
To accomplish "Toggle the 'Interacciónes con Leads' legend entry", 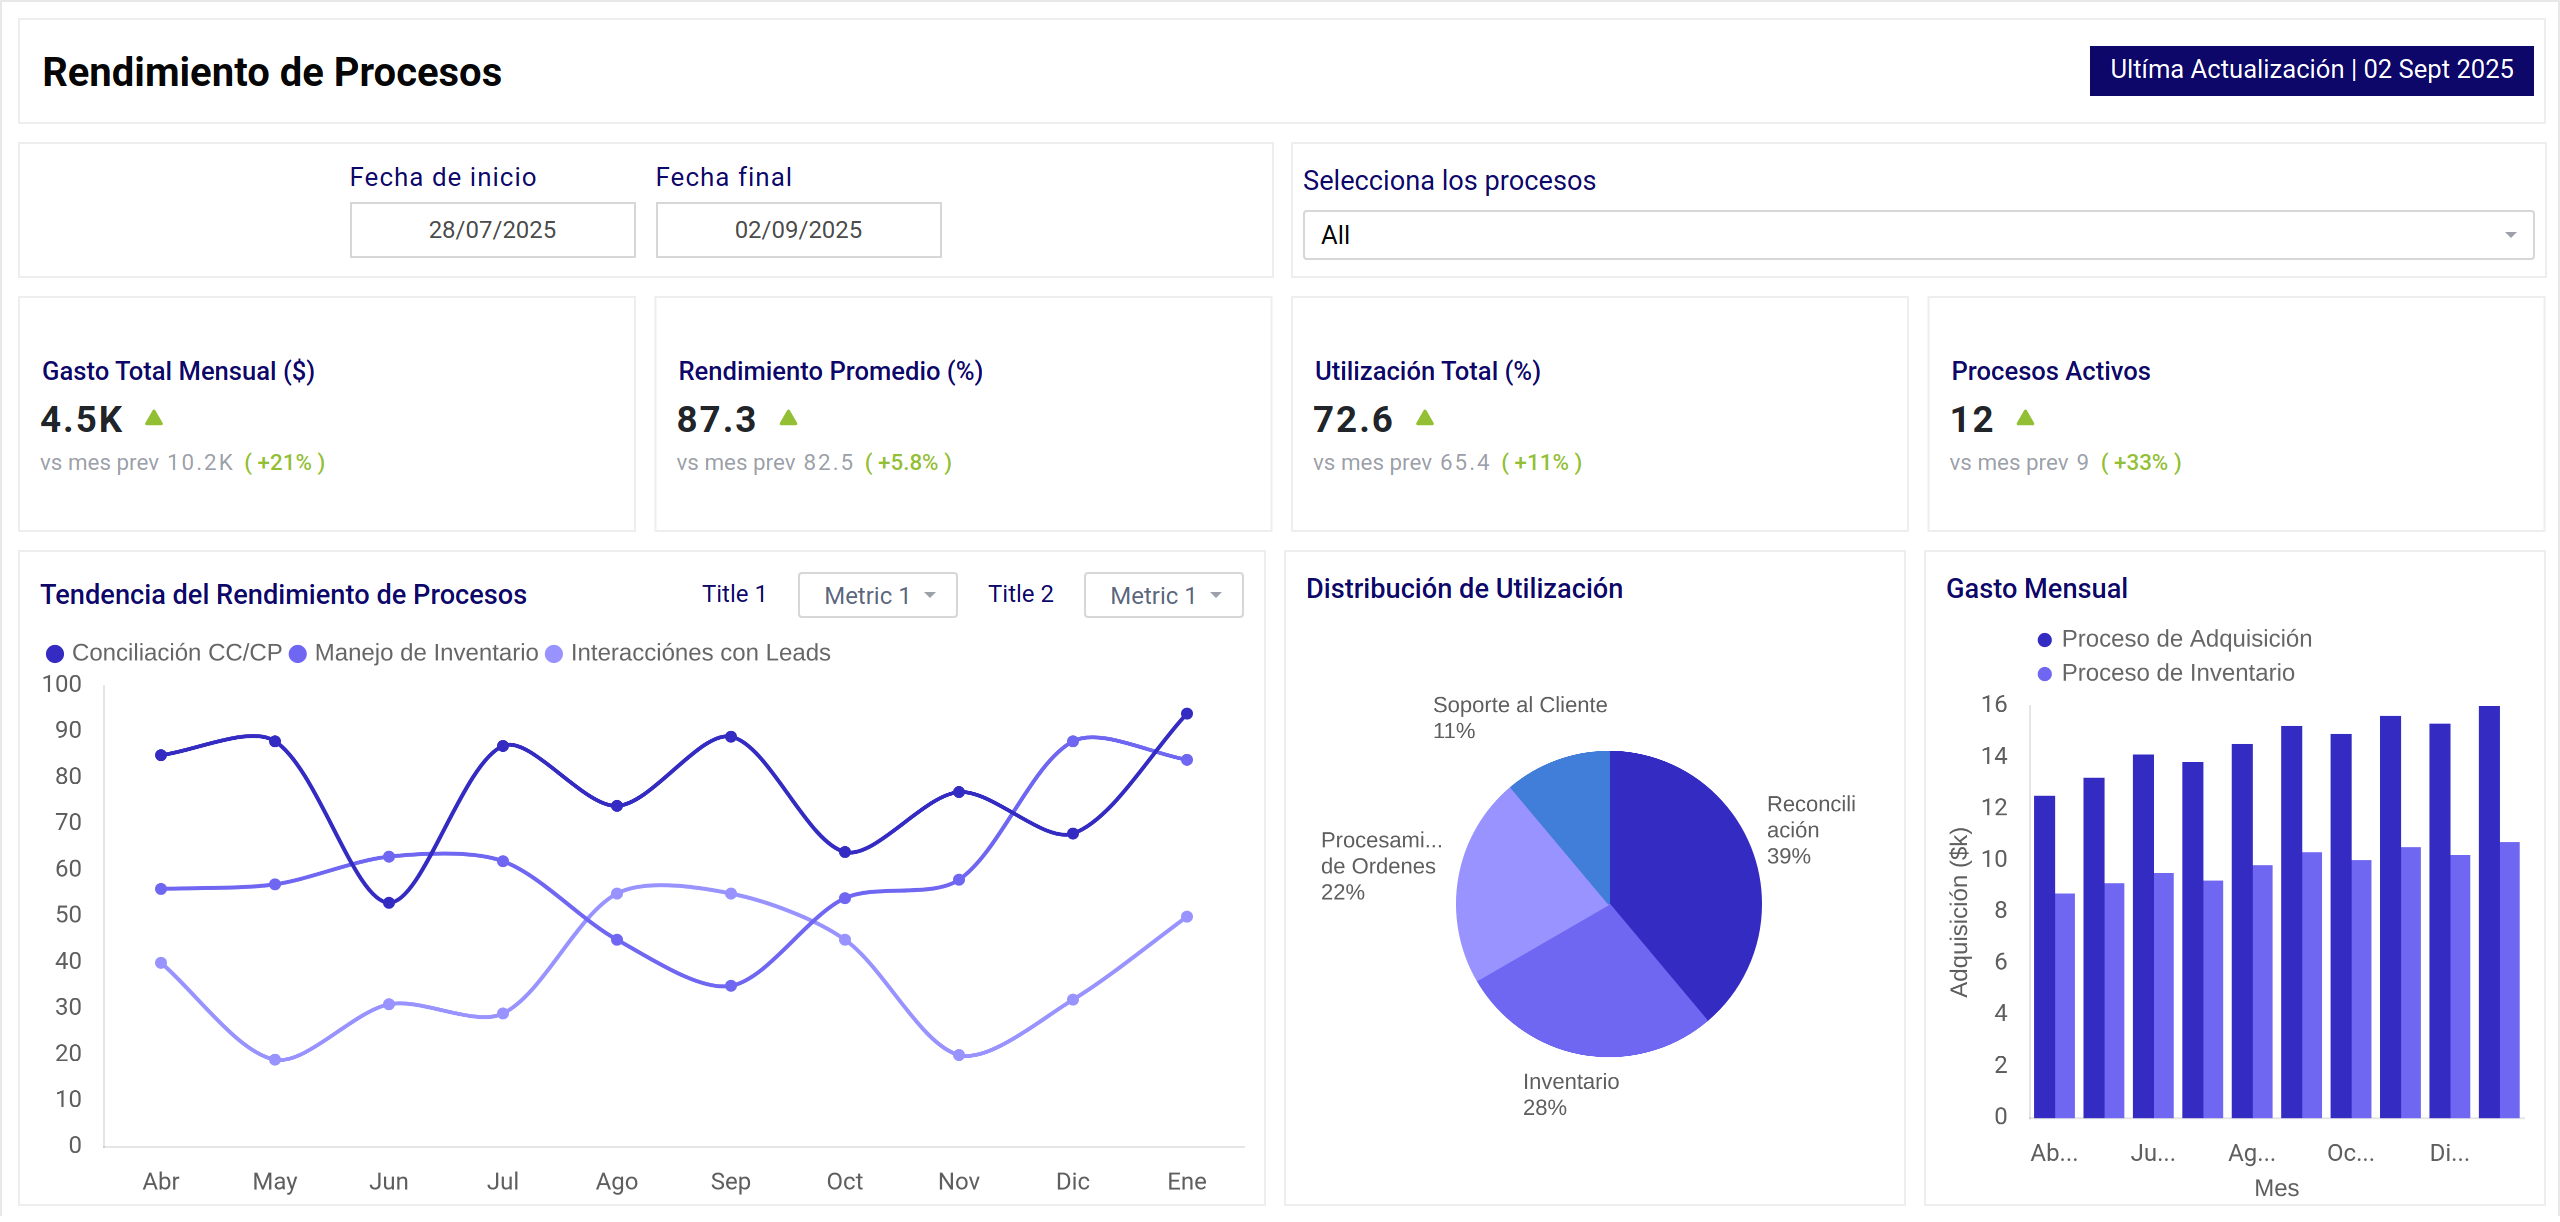I will click(700, 652).
